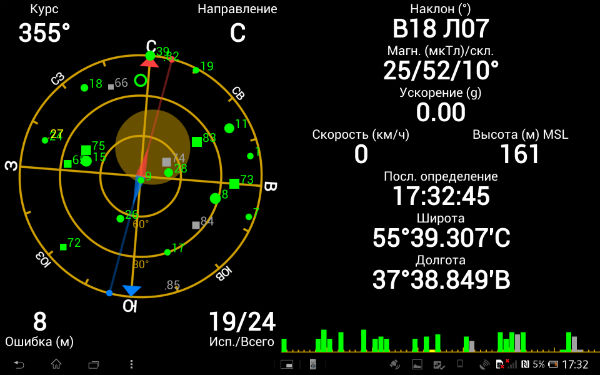
Task: Tap the small-window app icon in system bar
Action: point(287,365)
